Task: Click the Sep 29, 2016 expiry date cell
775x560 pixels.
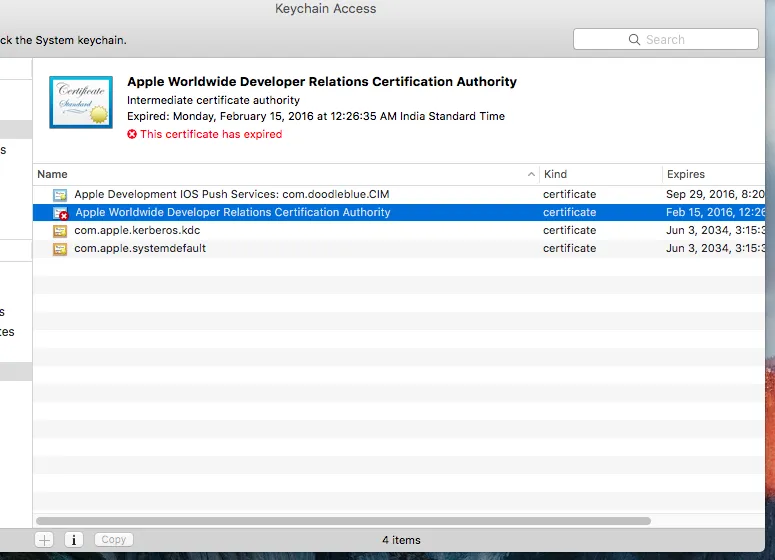Action: coord(715,194)
